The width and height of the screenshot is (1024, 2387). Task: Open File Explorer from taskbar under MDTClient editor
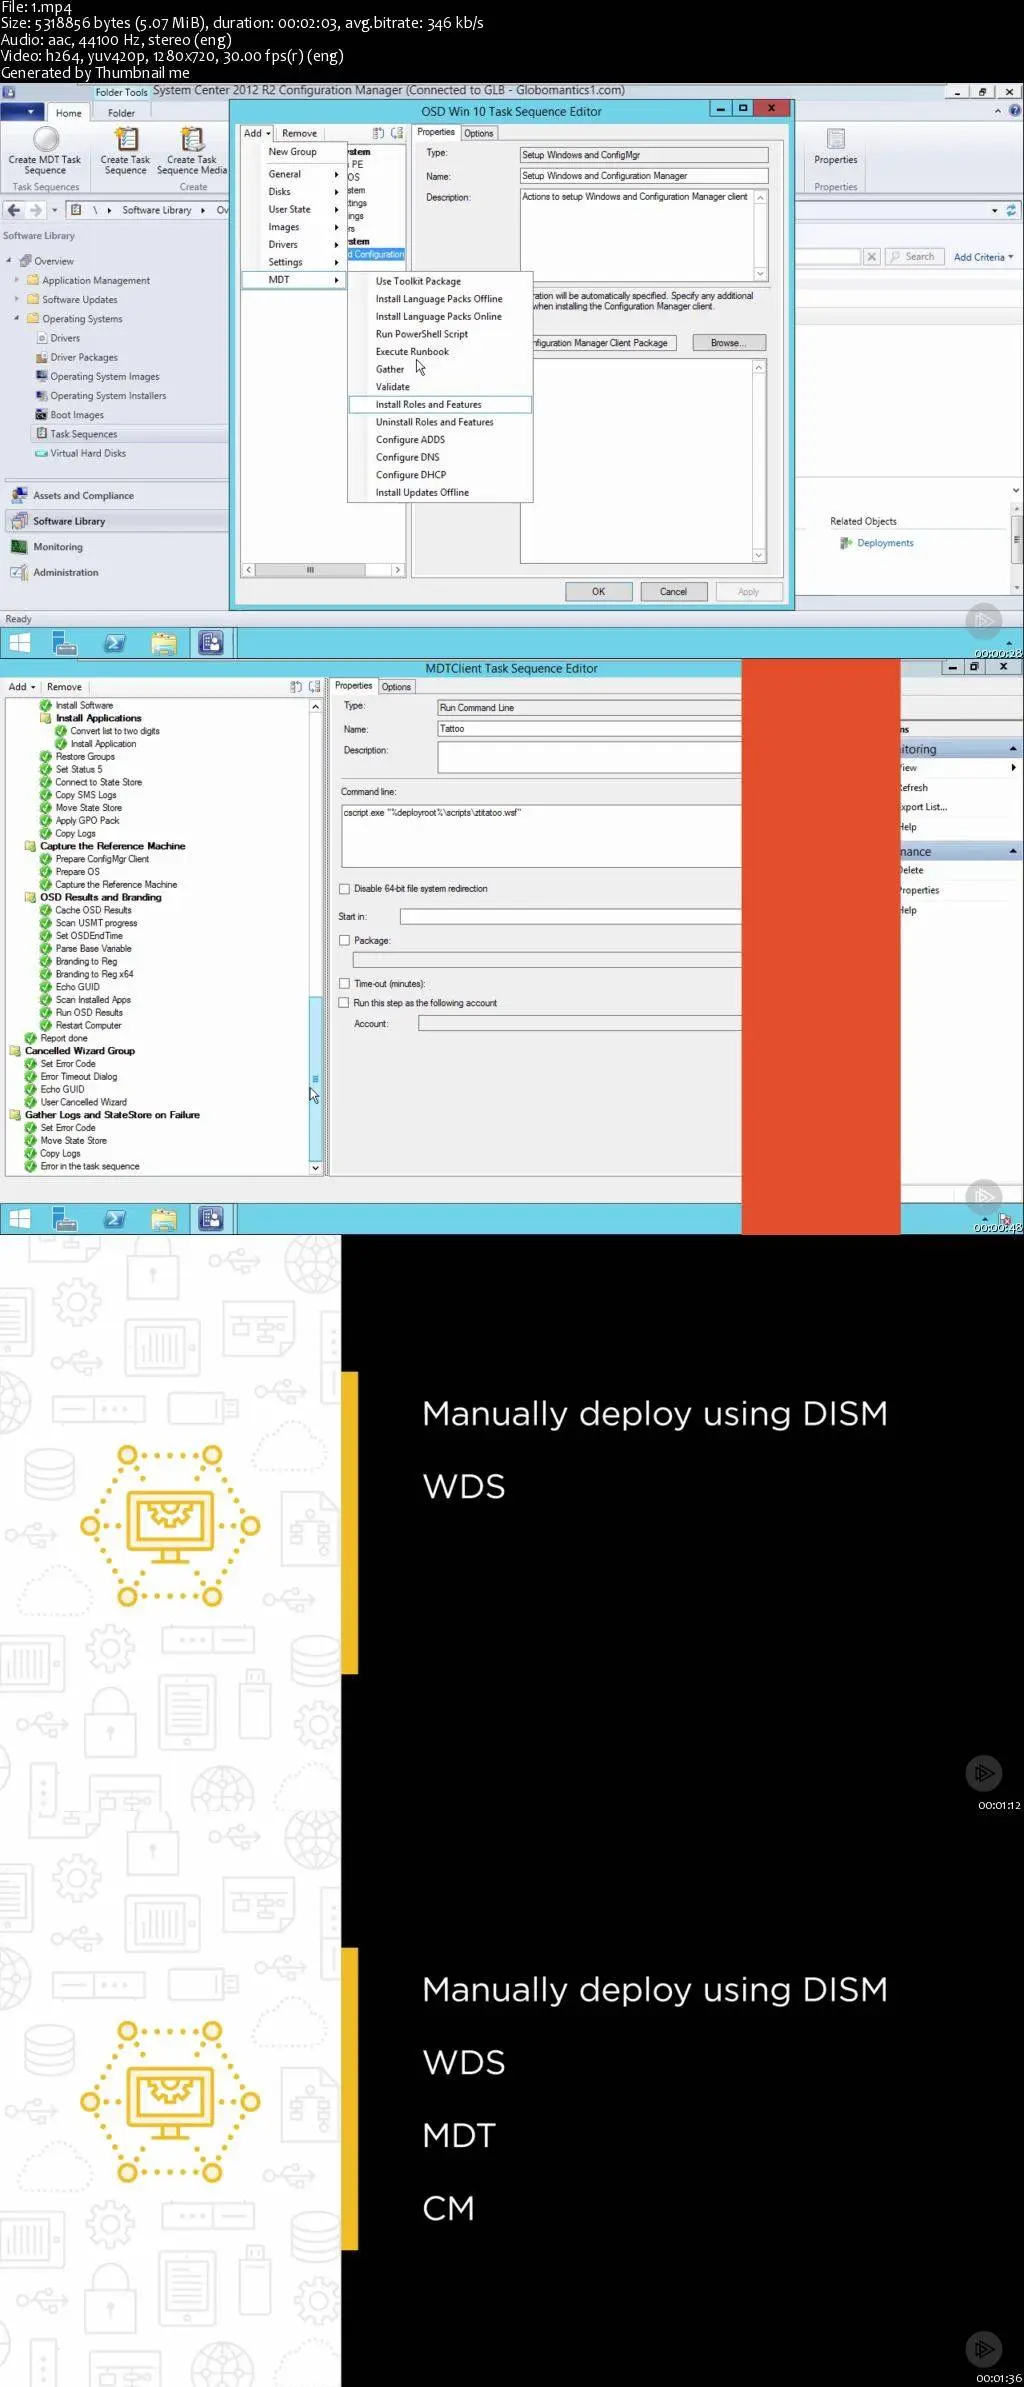[164, 1218]
